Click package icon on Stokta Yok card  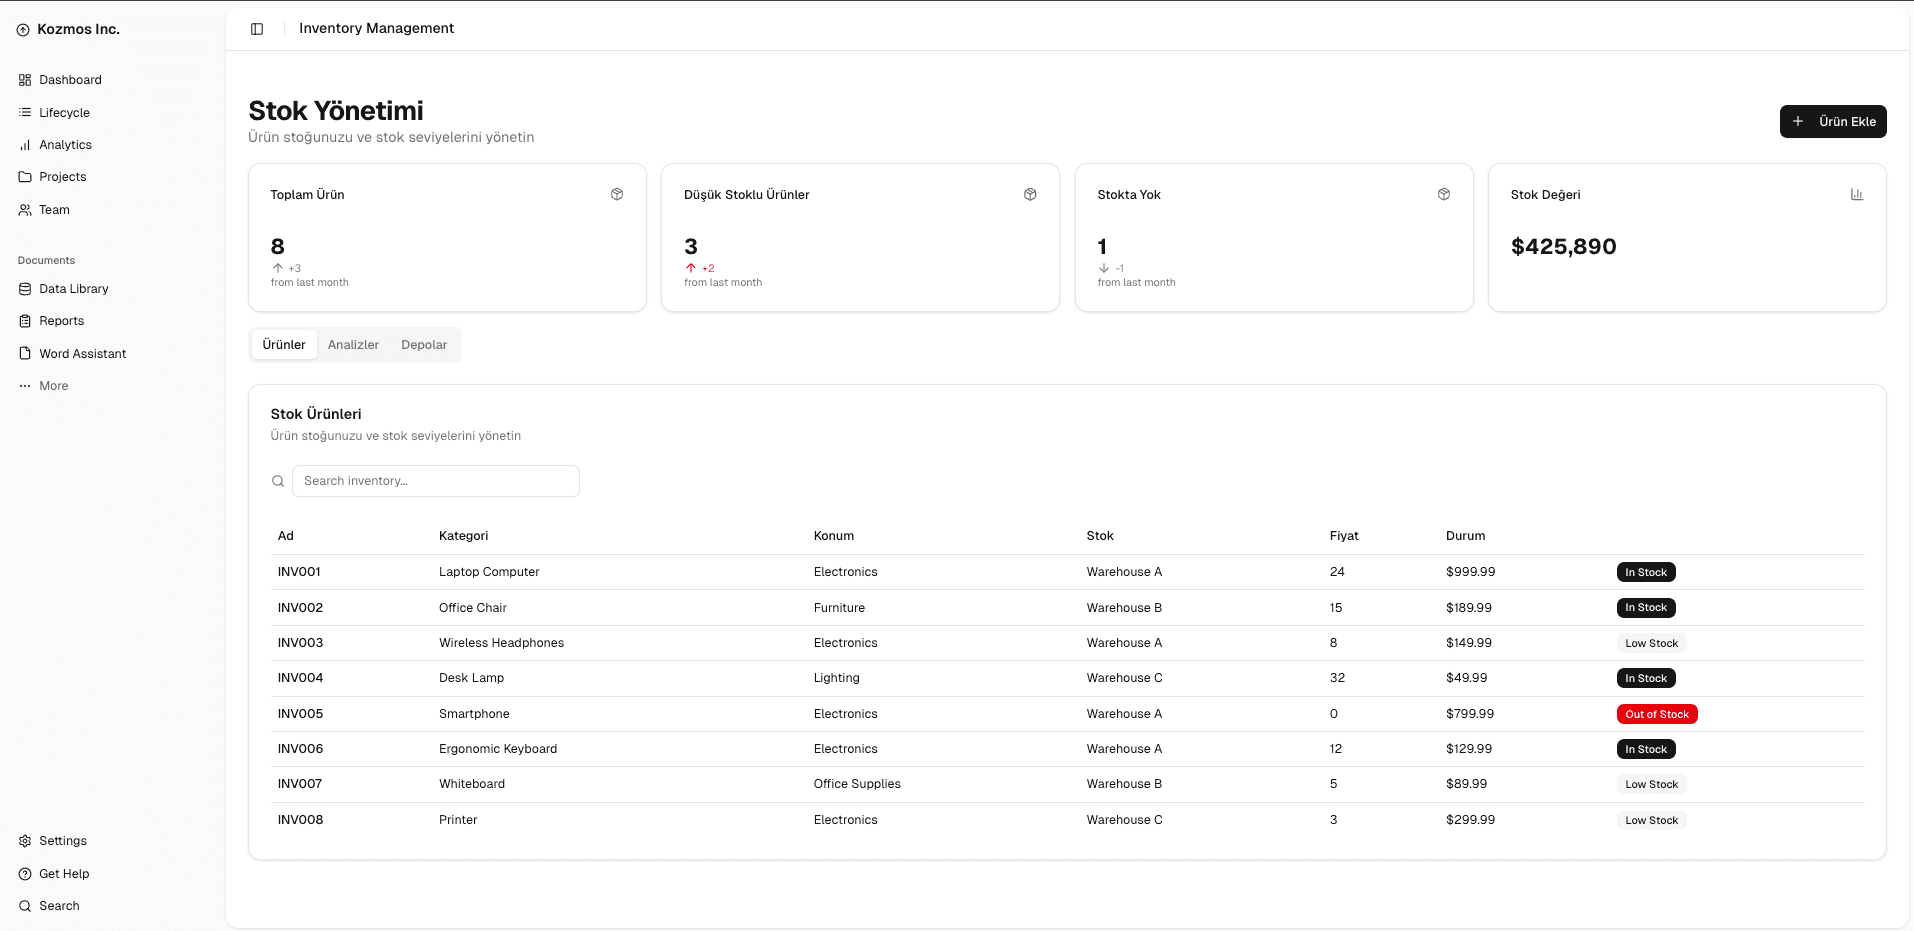[1444, 194]
